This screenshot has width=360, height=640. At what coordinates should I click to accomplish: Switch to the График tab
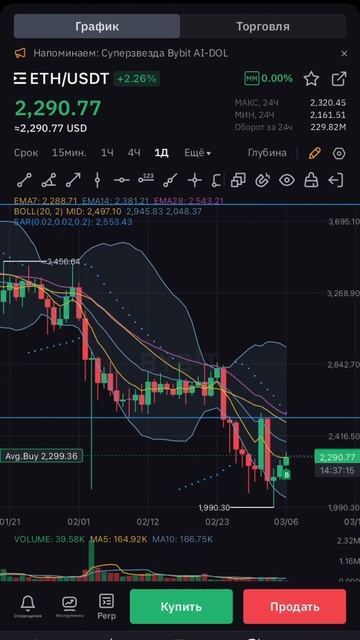(97, 27)
